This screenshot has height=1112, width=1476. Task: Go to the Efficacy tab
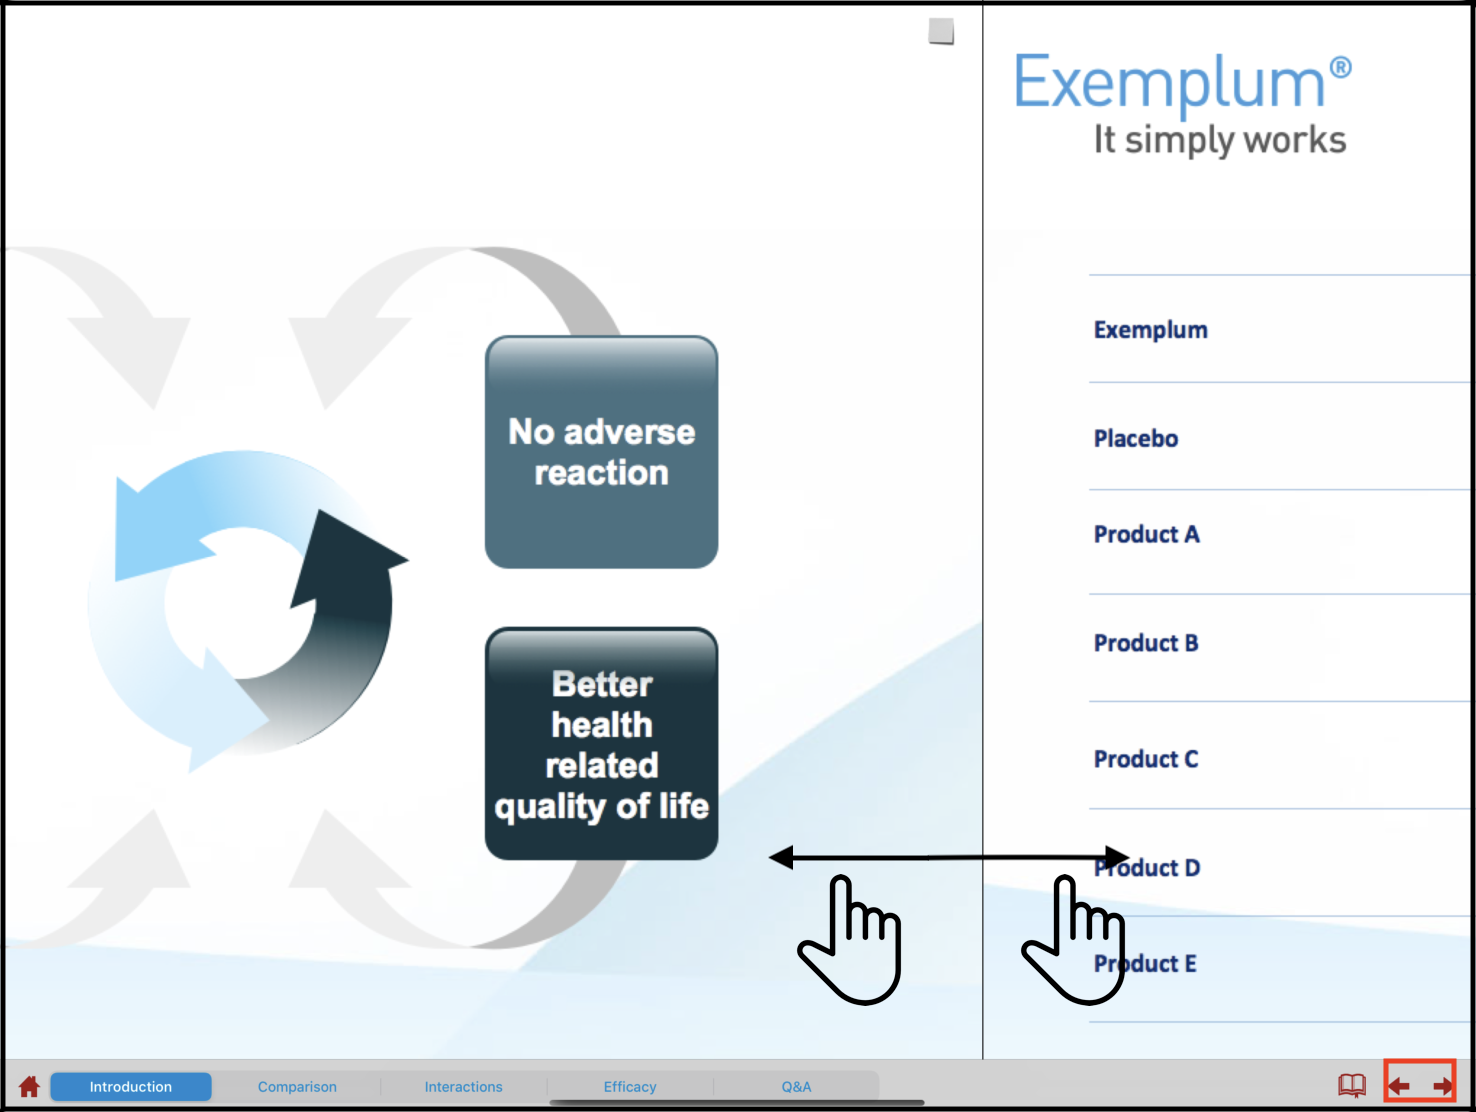(x=630, y=1087)
